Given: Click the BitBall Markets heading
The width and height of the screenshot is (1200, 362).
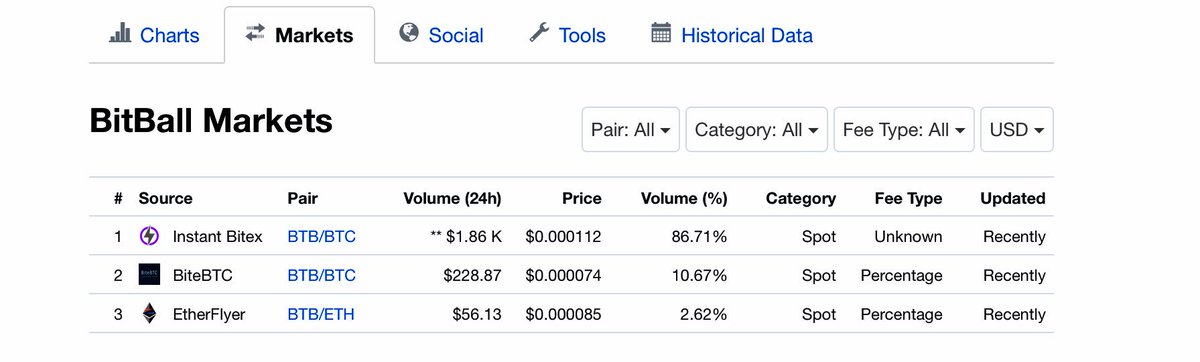Looking at the screenshot, I should pos(211,122).
